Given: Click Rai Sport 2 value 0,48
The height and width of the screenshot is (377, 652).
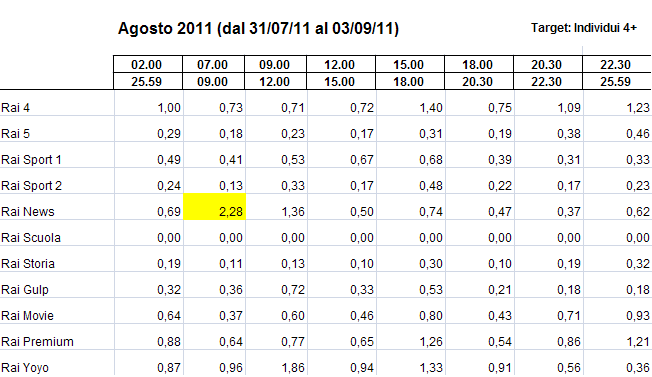Looking at the screenshot, I should tap(431, 186).
